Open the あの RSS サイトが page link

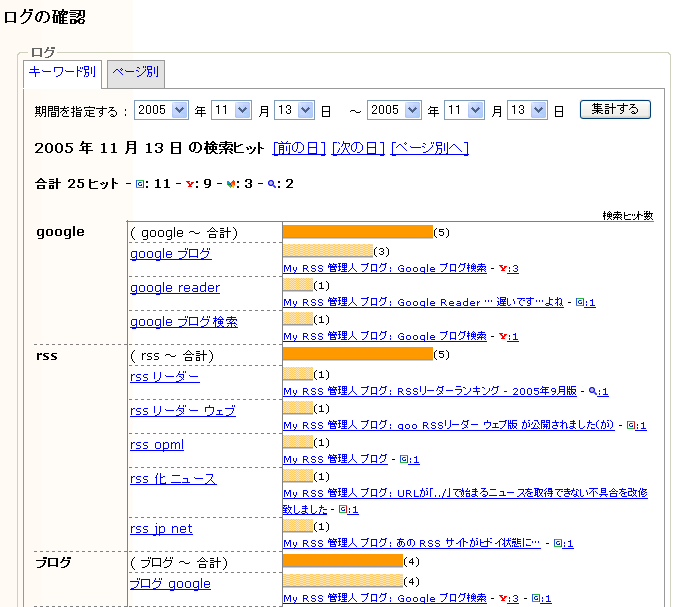pyautogui.click(x=412, y=544)
